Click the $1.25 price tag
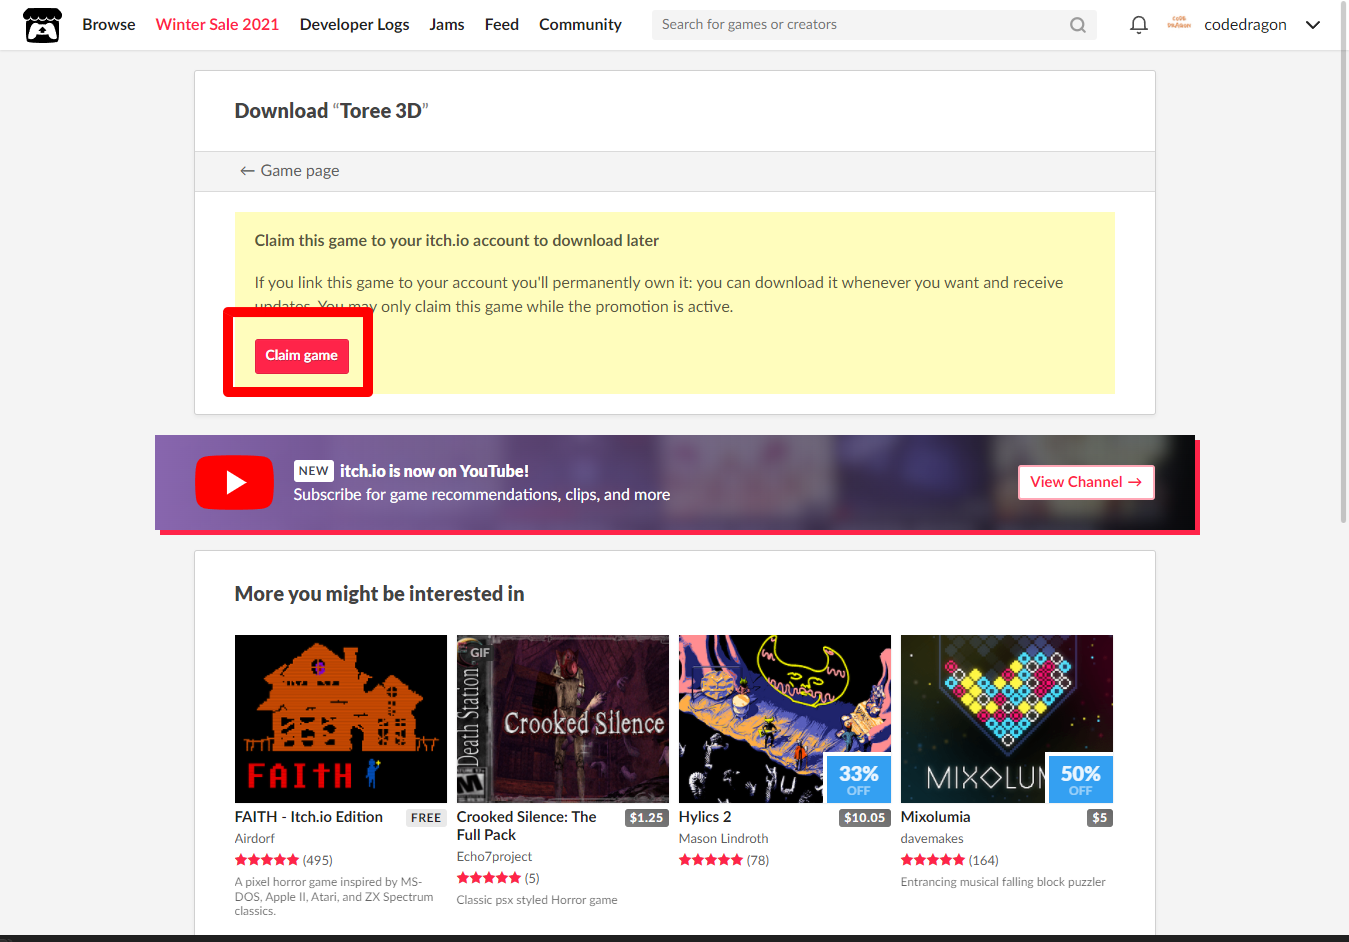 tap(646, 818)
